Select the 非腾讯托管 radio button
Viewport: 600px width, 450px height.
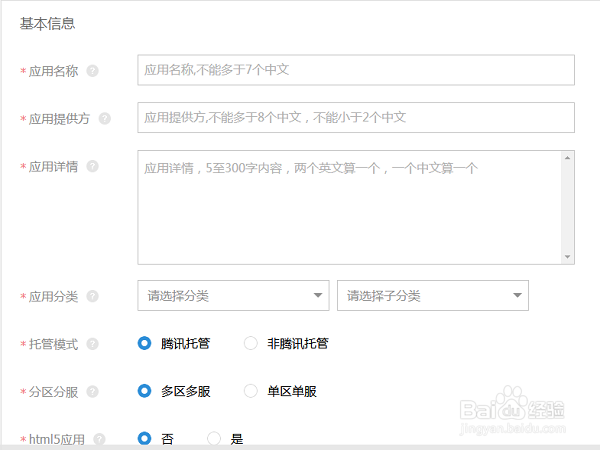(x=251, y=343)
